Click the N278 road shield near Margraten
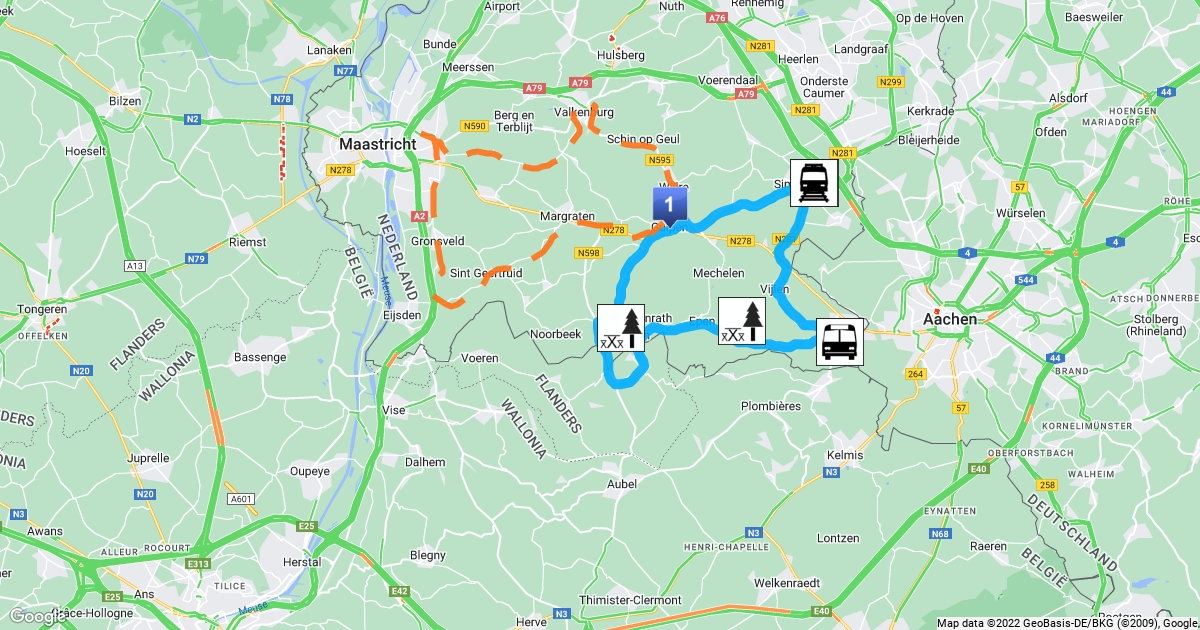The image size is (1200, 630). pos(614,230)
